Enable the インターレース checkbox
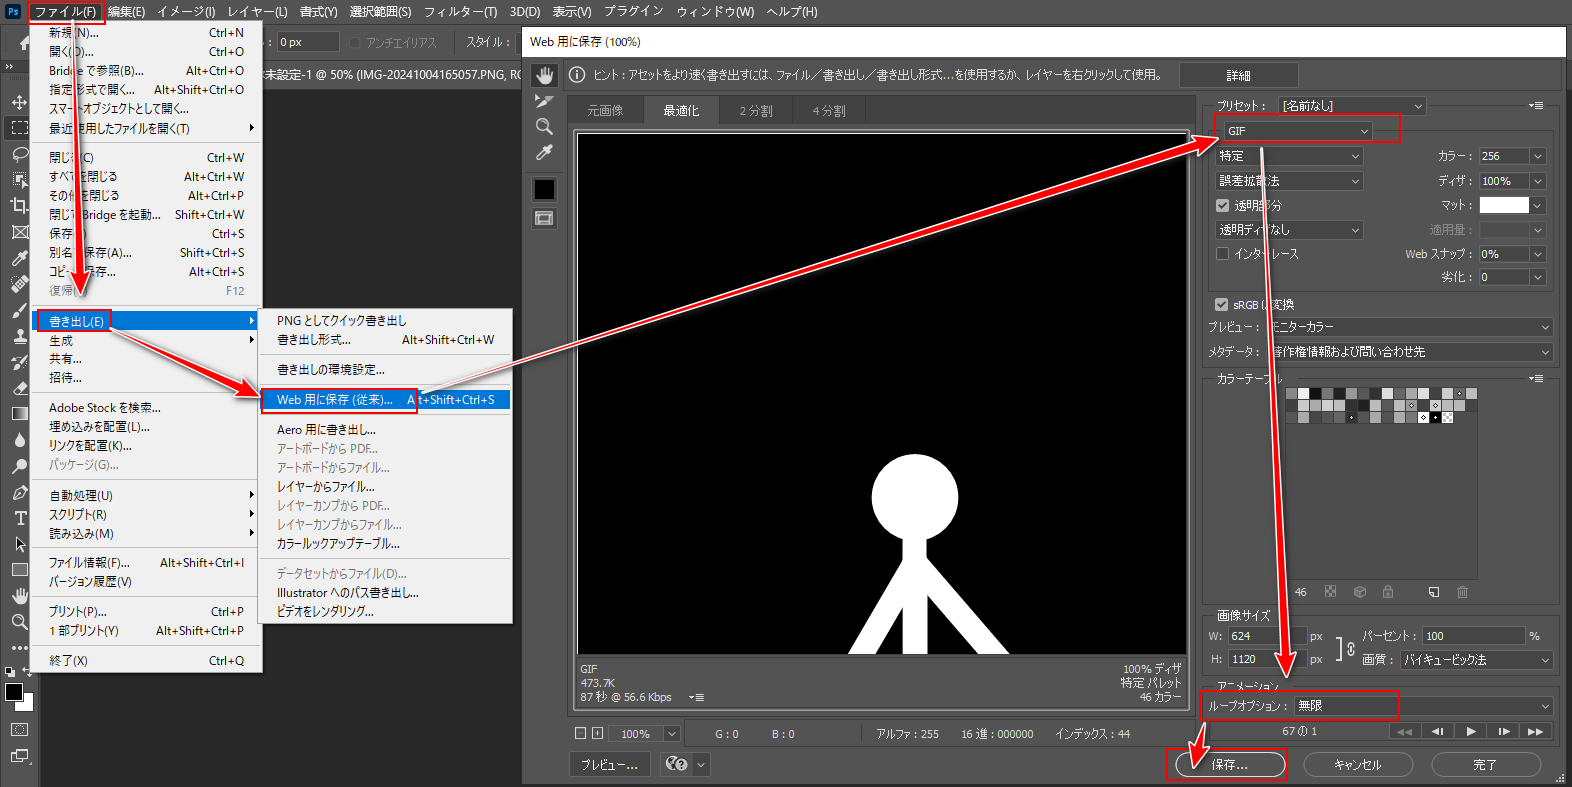 pyautogui.click(x=1222, y=254)
